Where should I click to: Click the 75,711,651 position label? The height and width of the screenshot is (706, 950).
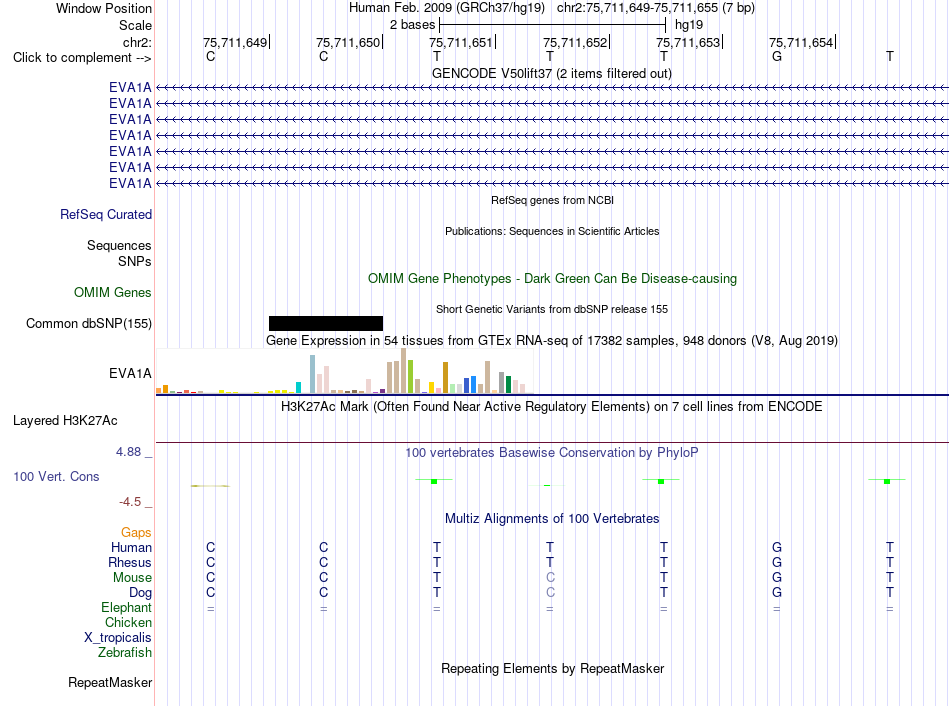461,42
